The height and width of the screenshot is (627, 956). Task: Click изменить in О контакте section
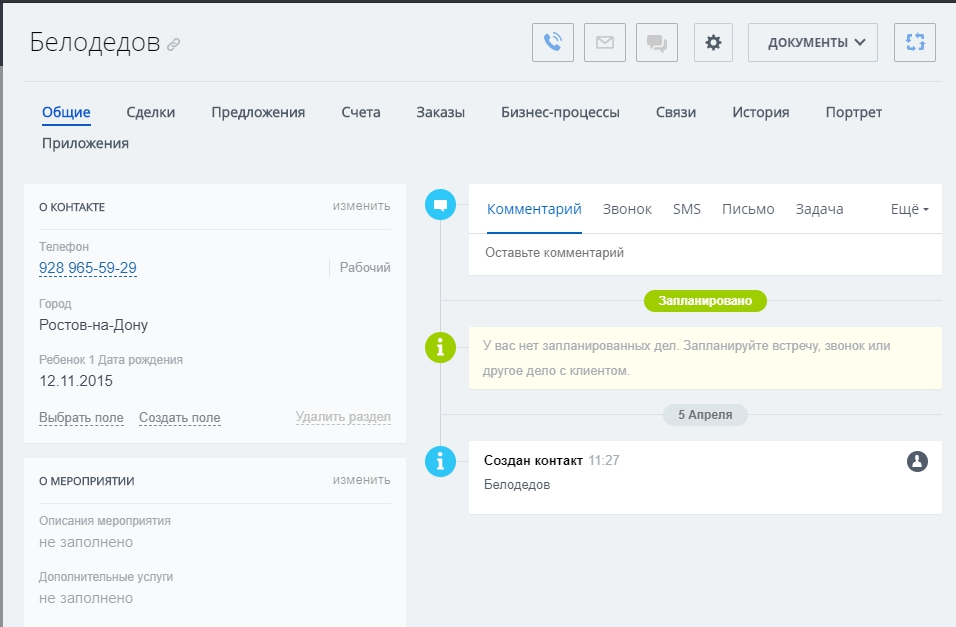[x=362, y=206]
